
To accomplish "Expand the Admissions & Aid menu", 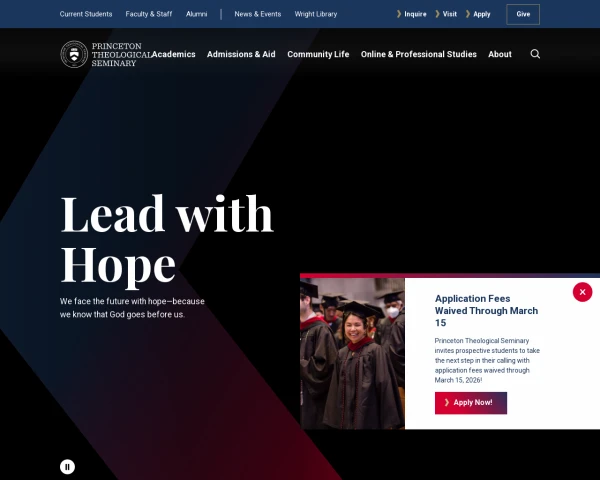I will point(241,54).
